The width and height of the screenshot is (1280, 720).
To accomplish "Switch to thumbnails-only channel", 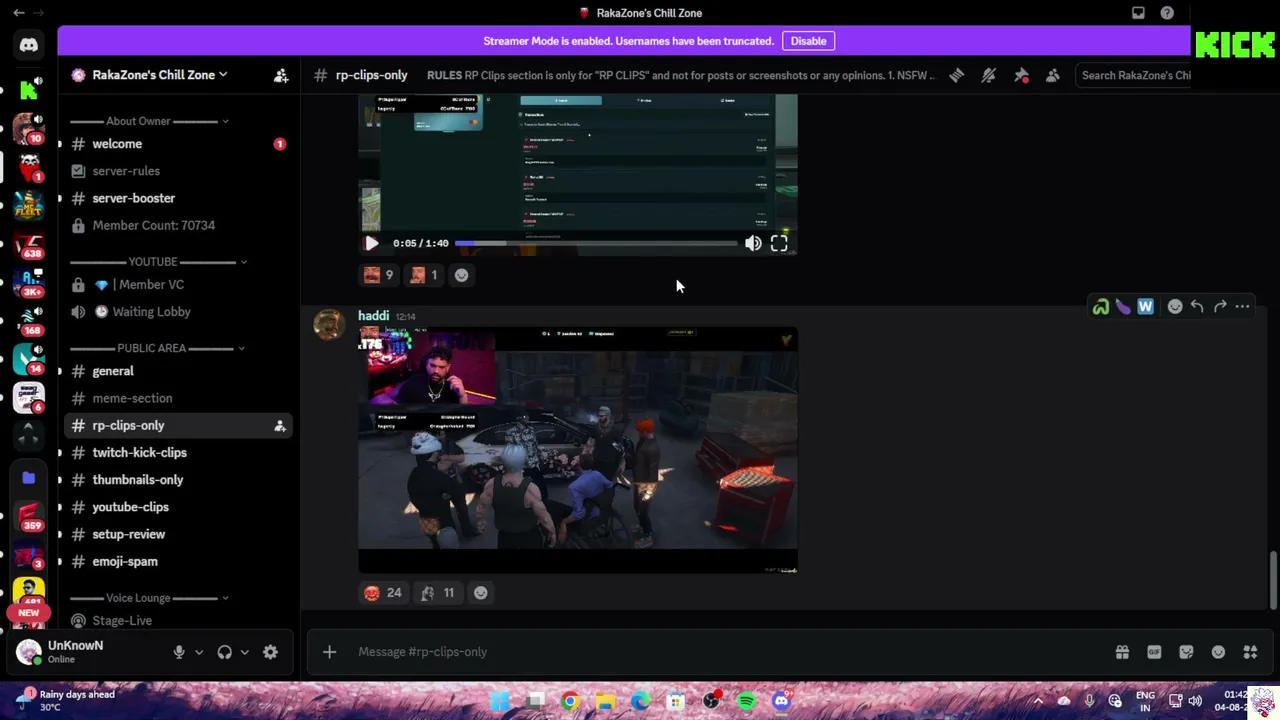I will pyautogui.click(x=178, y=480).
